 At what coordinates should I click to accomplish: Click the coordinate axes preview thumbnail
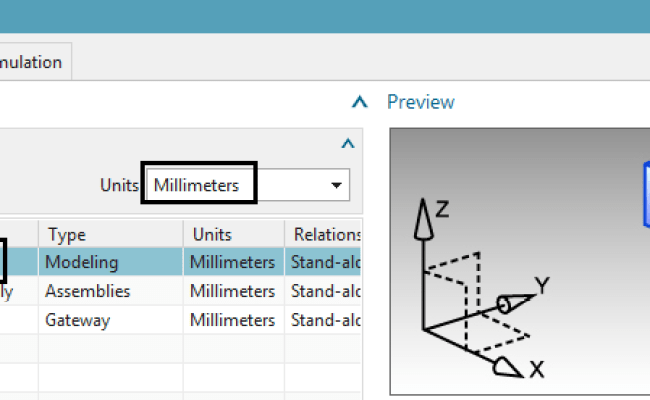point(520,262)
